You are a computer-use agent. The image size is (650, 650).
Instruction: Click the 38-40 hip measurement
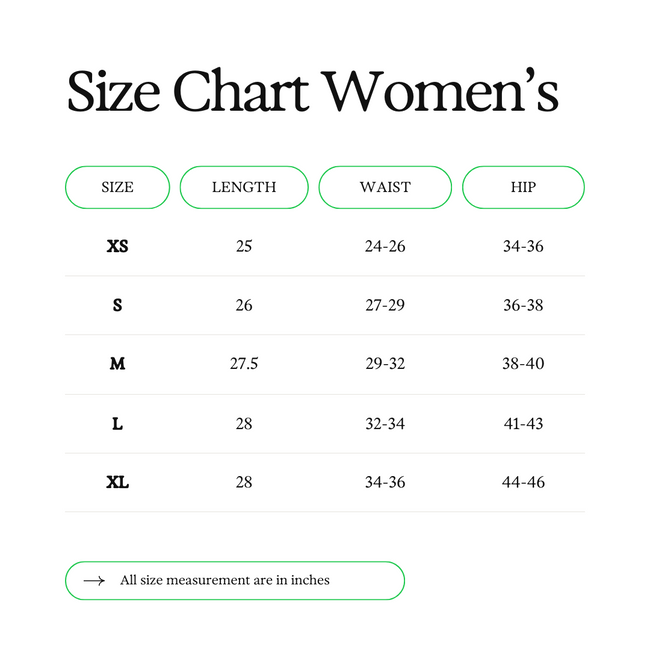pos(523,364)
